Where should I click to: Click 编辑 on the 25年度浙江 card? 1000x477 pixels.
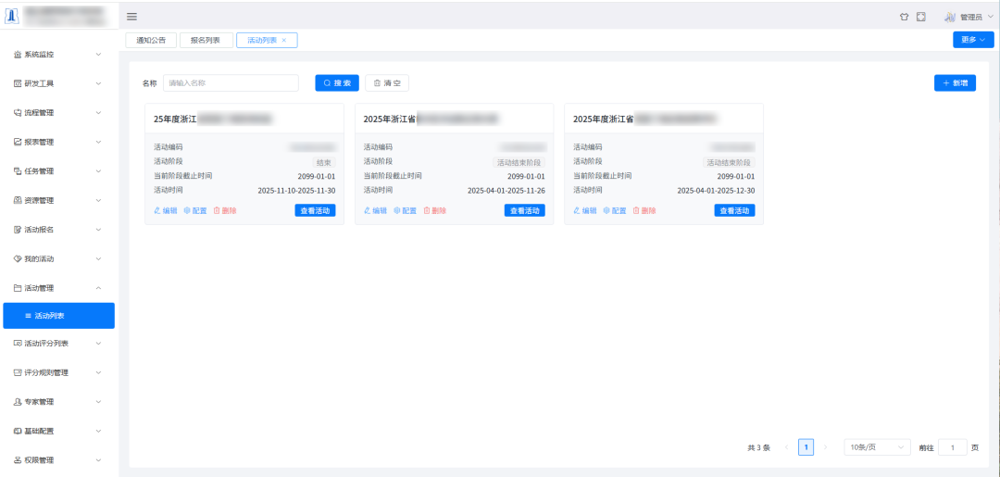click(166, 211)
